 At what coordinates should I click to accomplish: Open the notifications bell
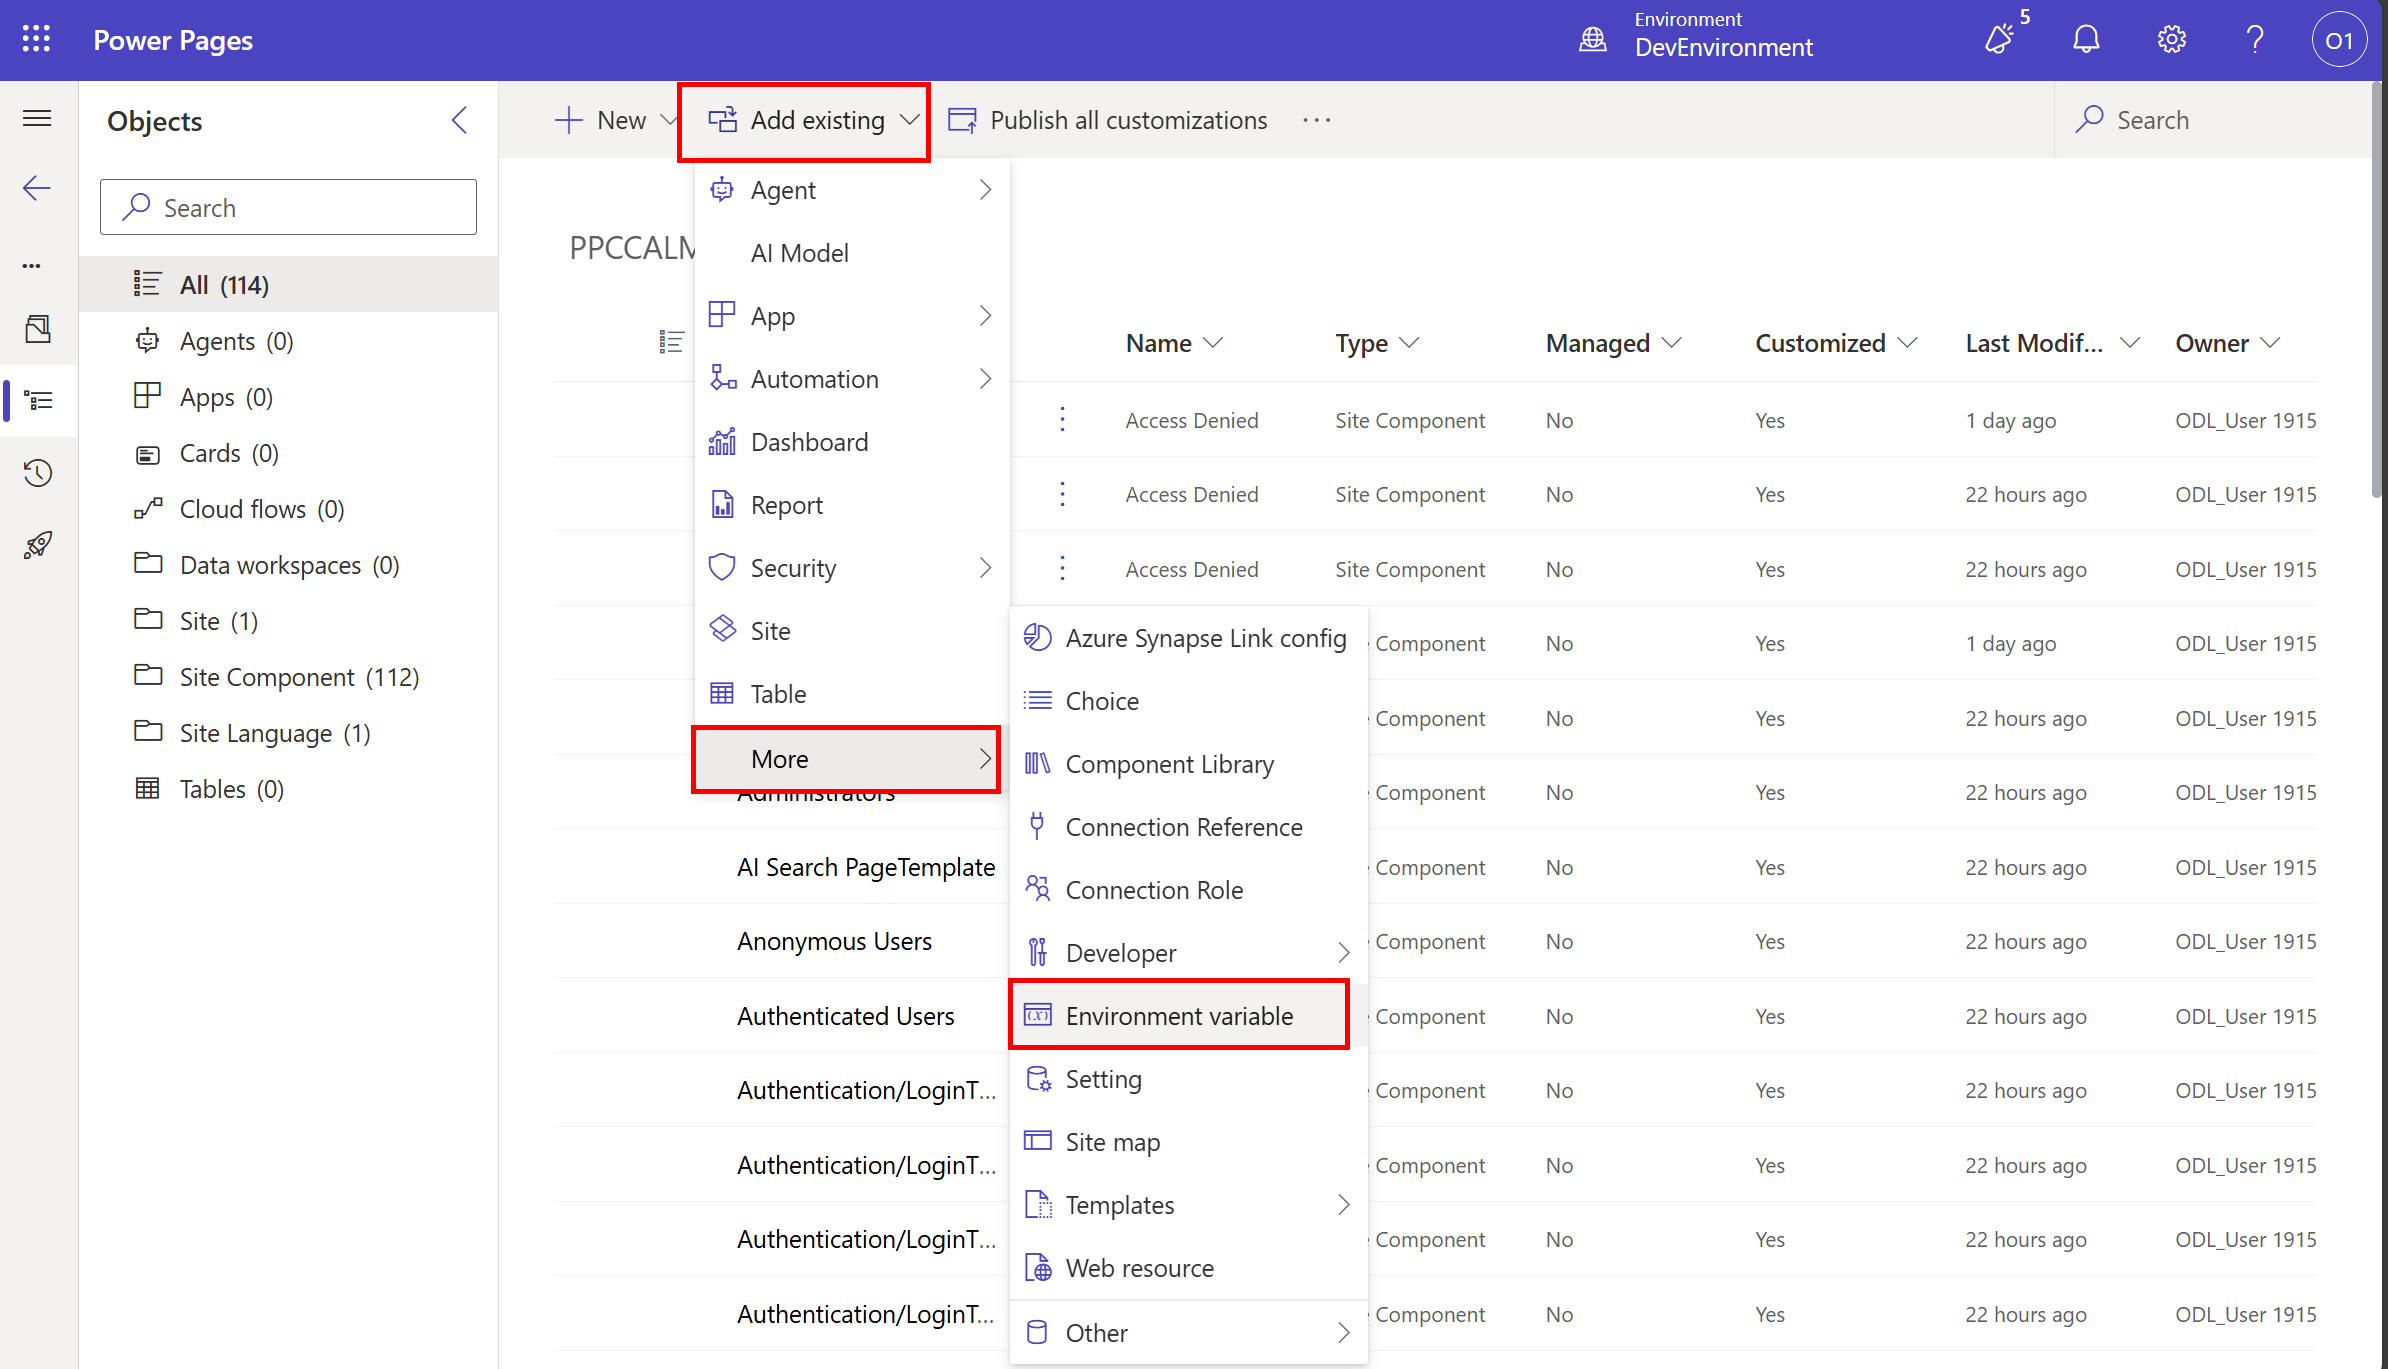[2085, 39]
